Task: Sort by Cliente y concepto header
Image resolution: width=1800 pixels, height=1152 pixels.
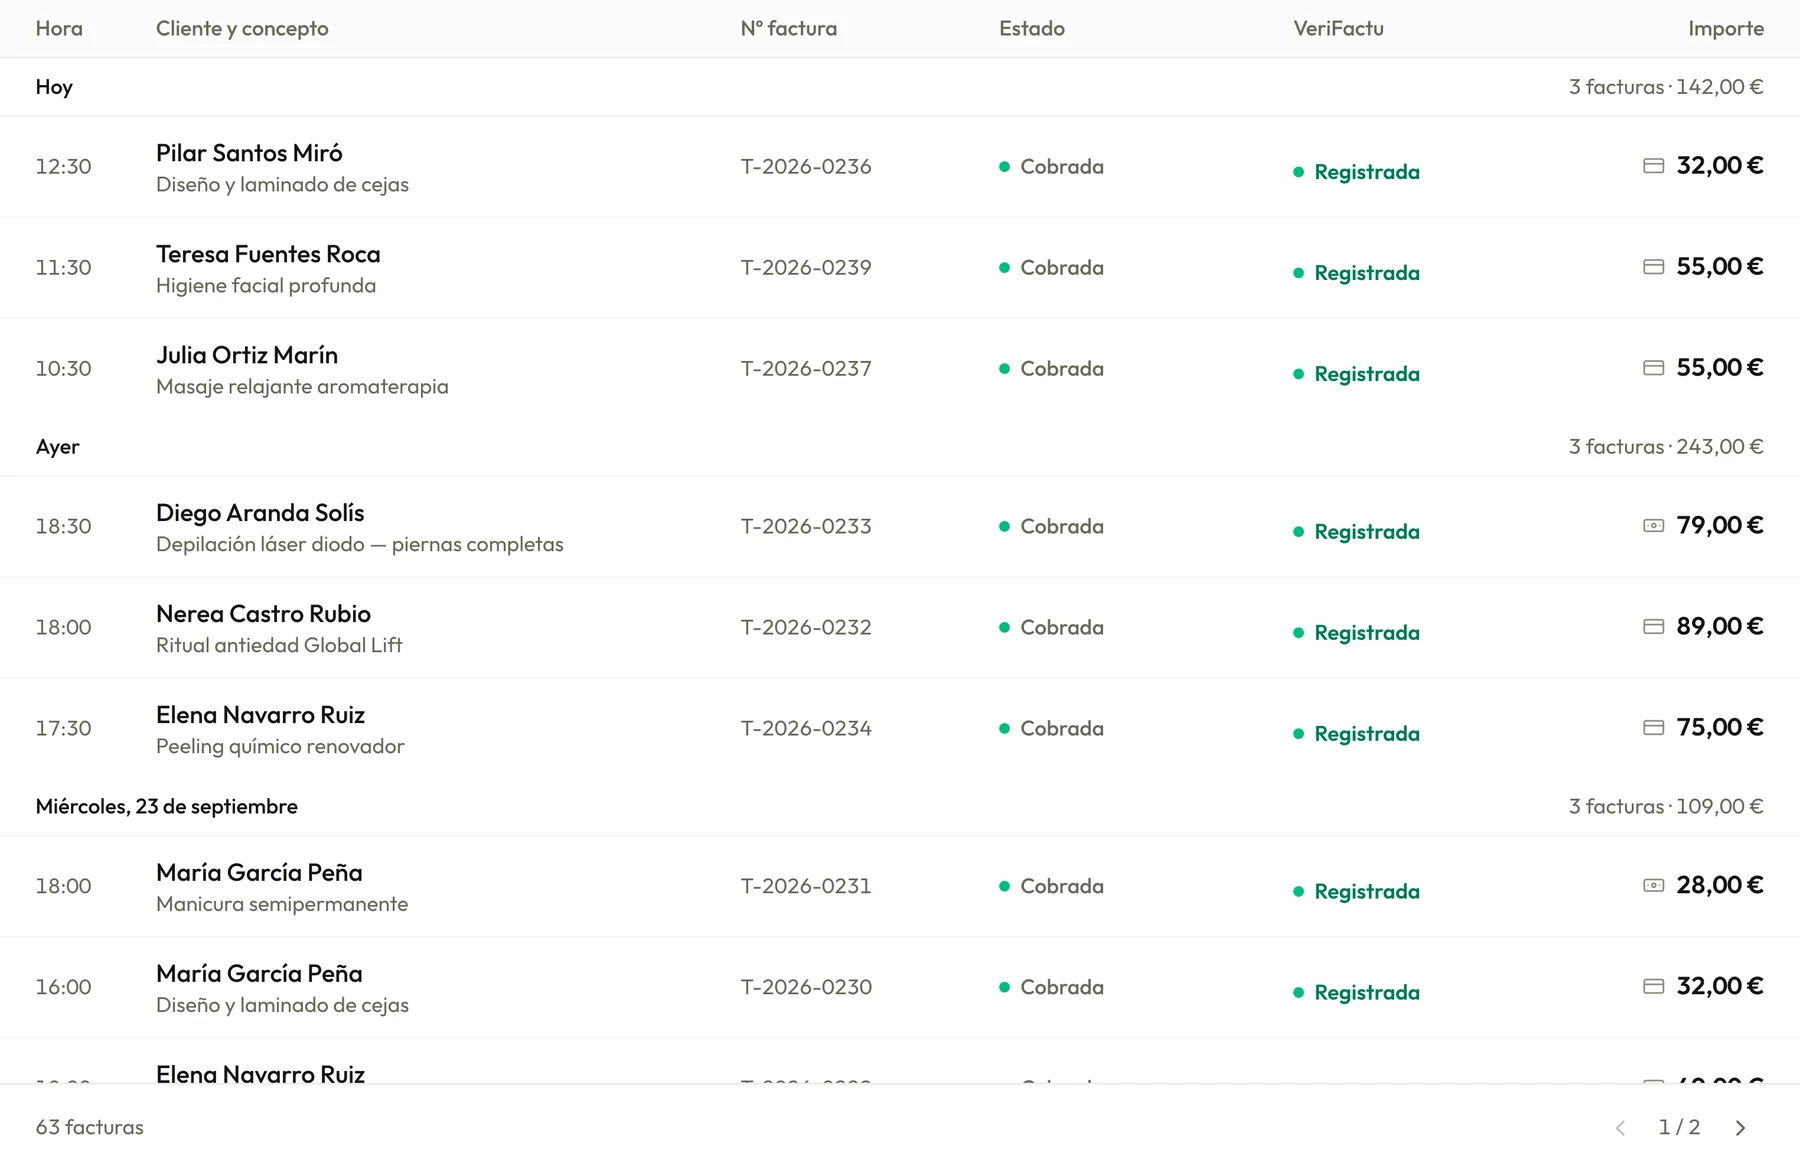Action: pos(242,29)
